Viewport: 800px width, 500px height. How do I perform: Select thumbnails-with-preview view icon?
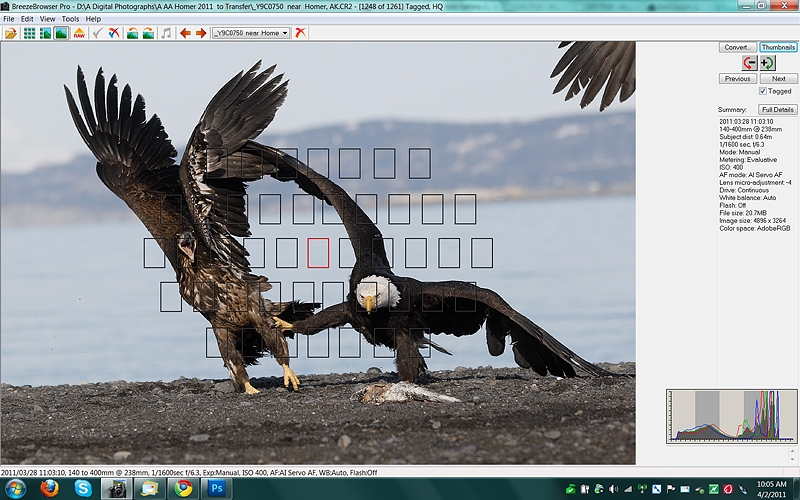(45, 33)
